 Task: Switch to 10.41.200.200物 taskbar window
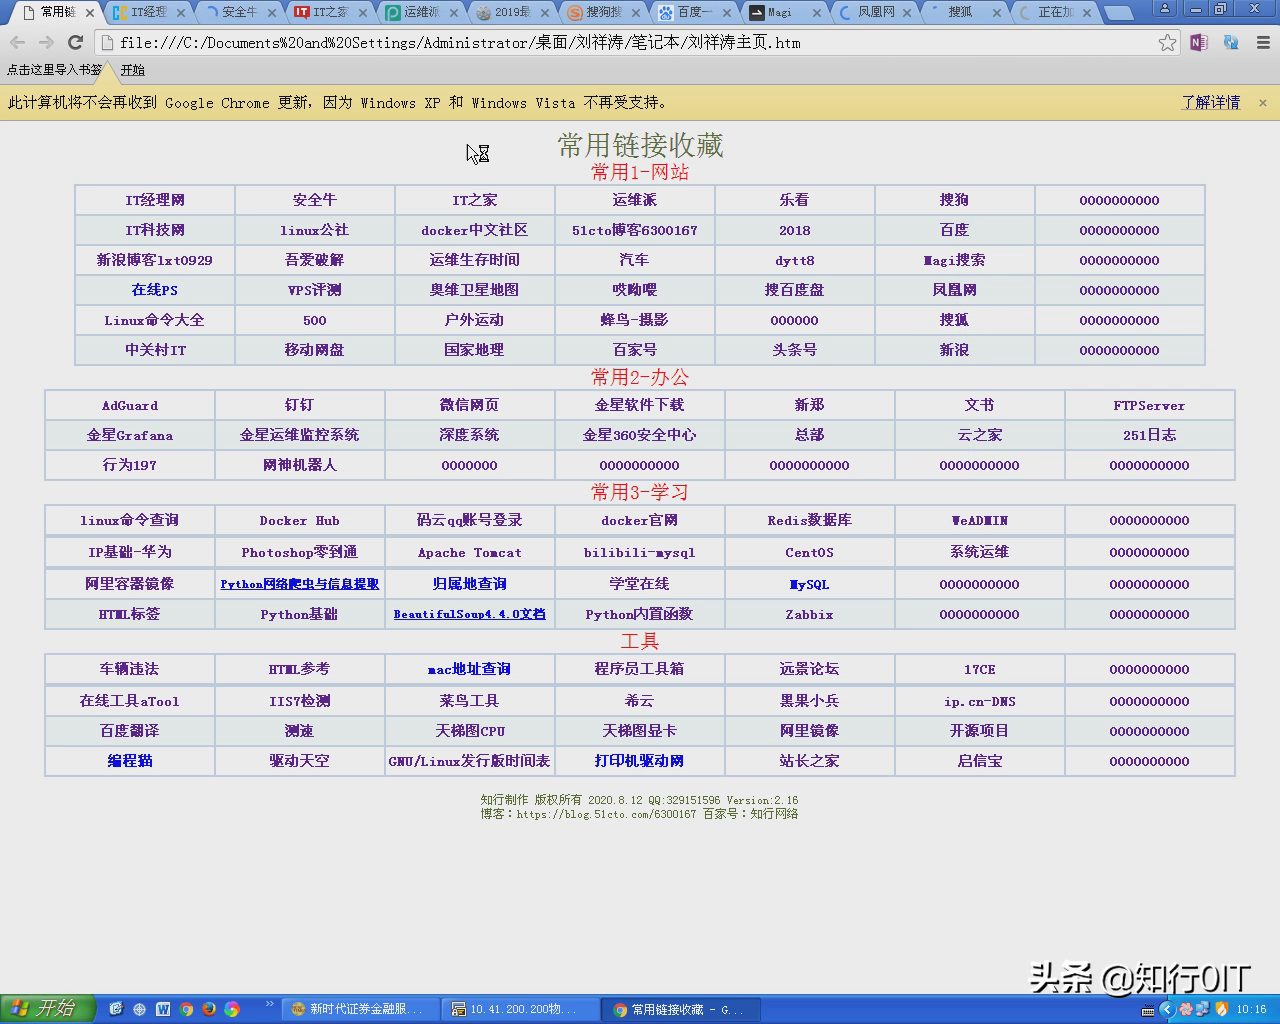521,1010
